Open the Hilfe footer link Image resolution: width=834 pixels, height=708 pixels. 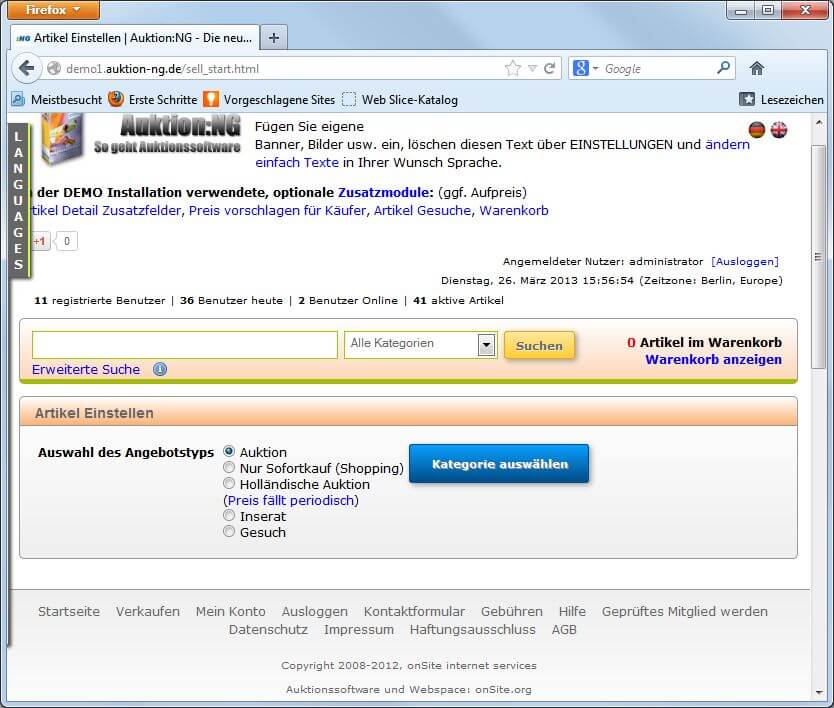tap(572, 611)
